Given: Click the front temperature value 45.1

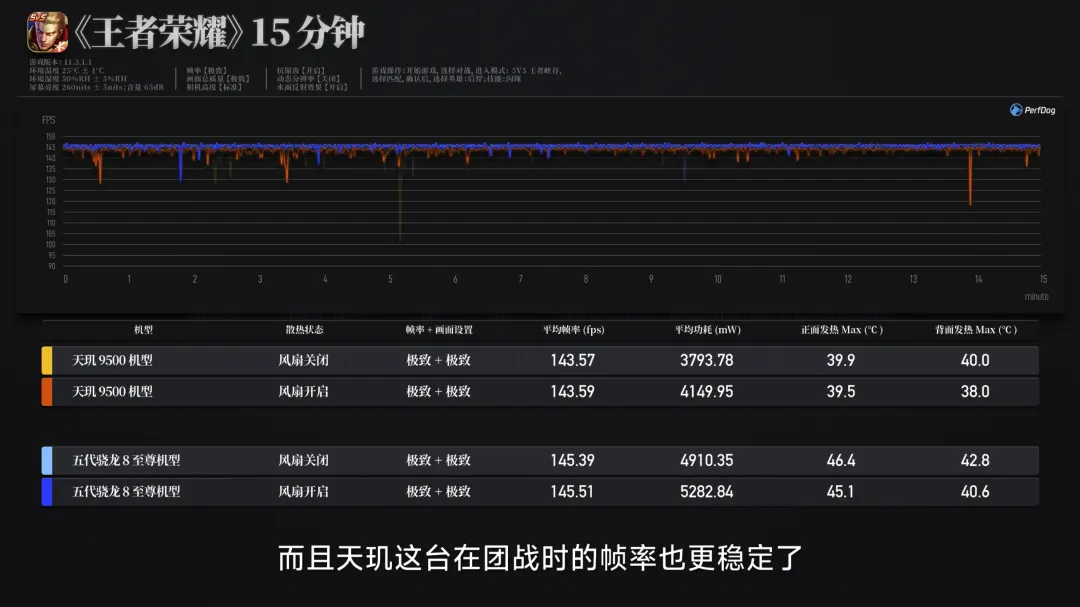Looking at the screenshot, I should point(840,492).
